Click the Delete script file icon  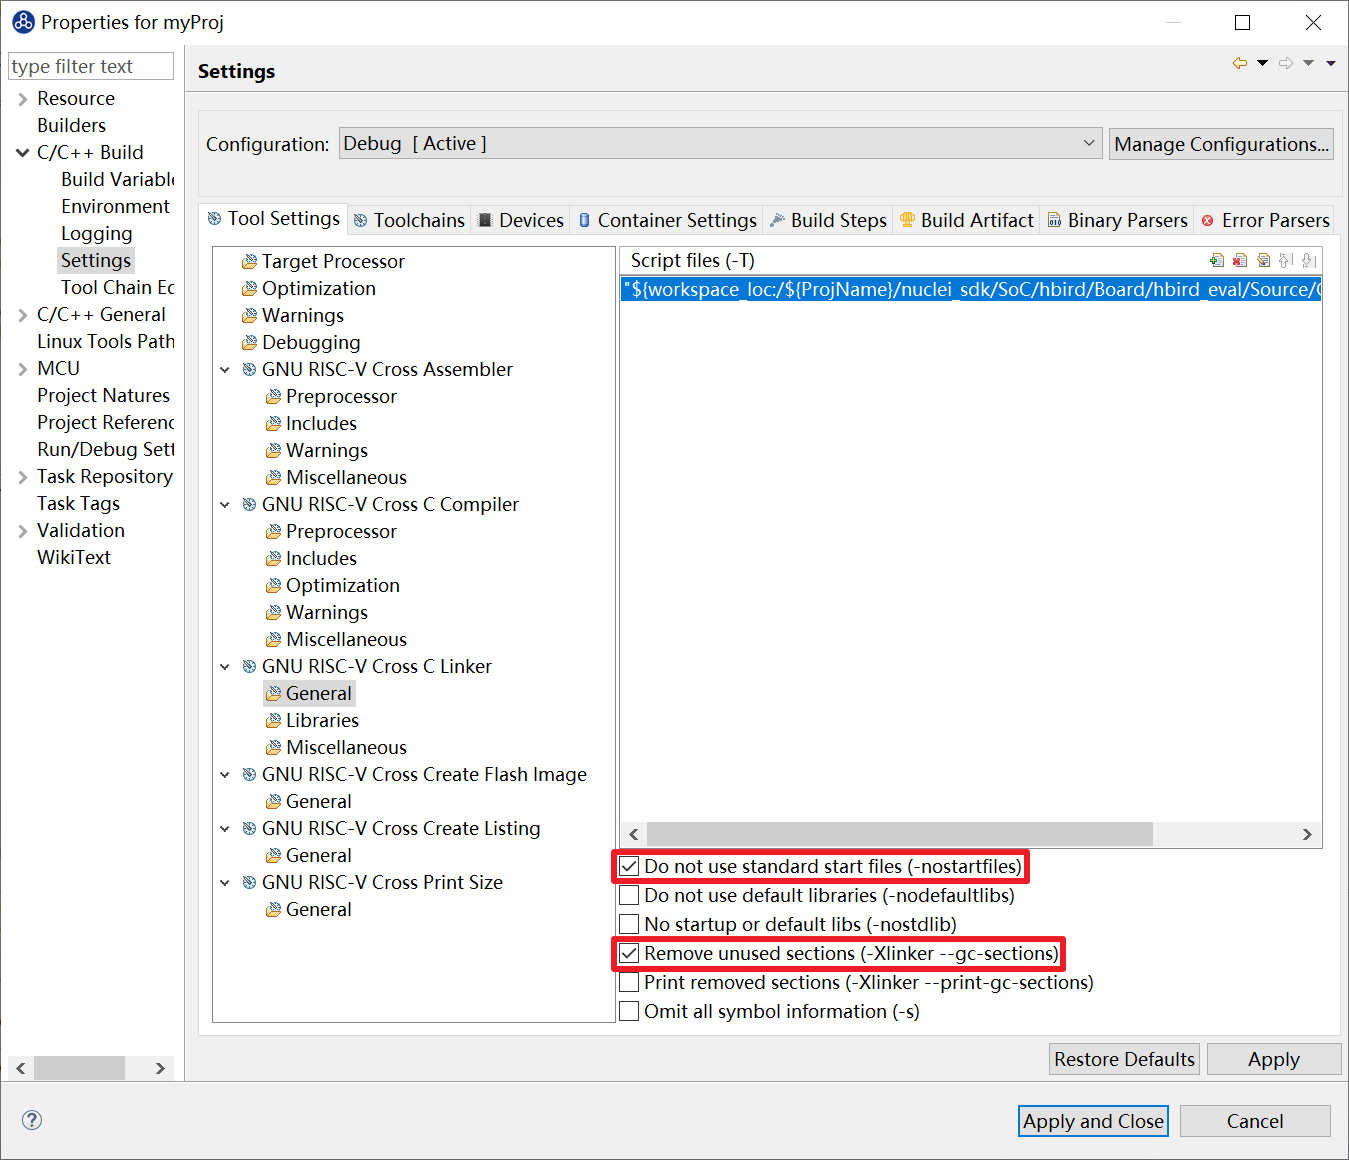click(x=1240, y=261)
